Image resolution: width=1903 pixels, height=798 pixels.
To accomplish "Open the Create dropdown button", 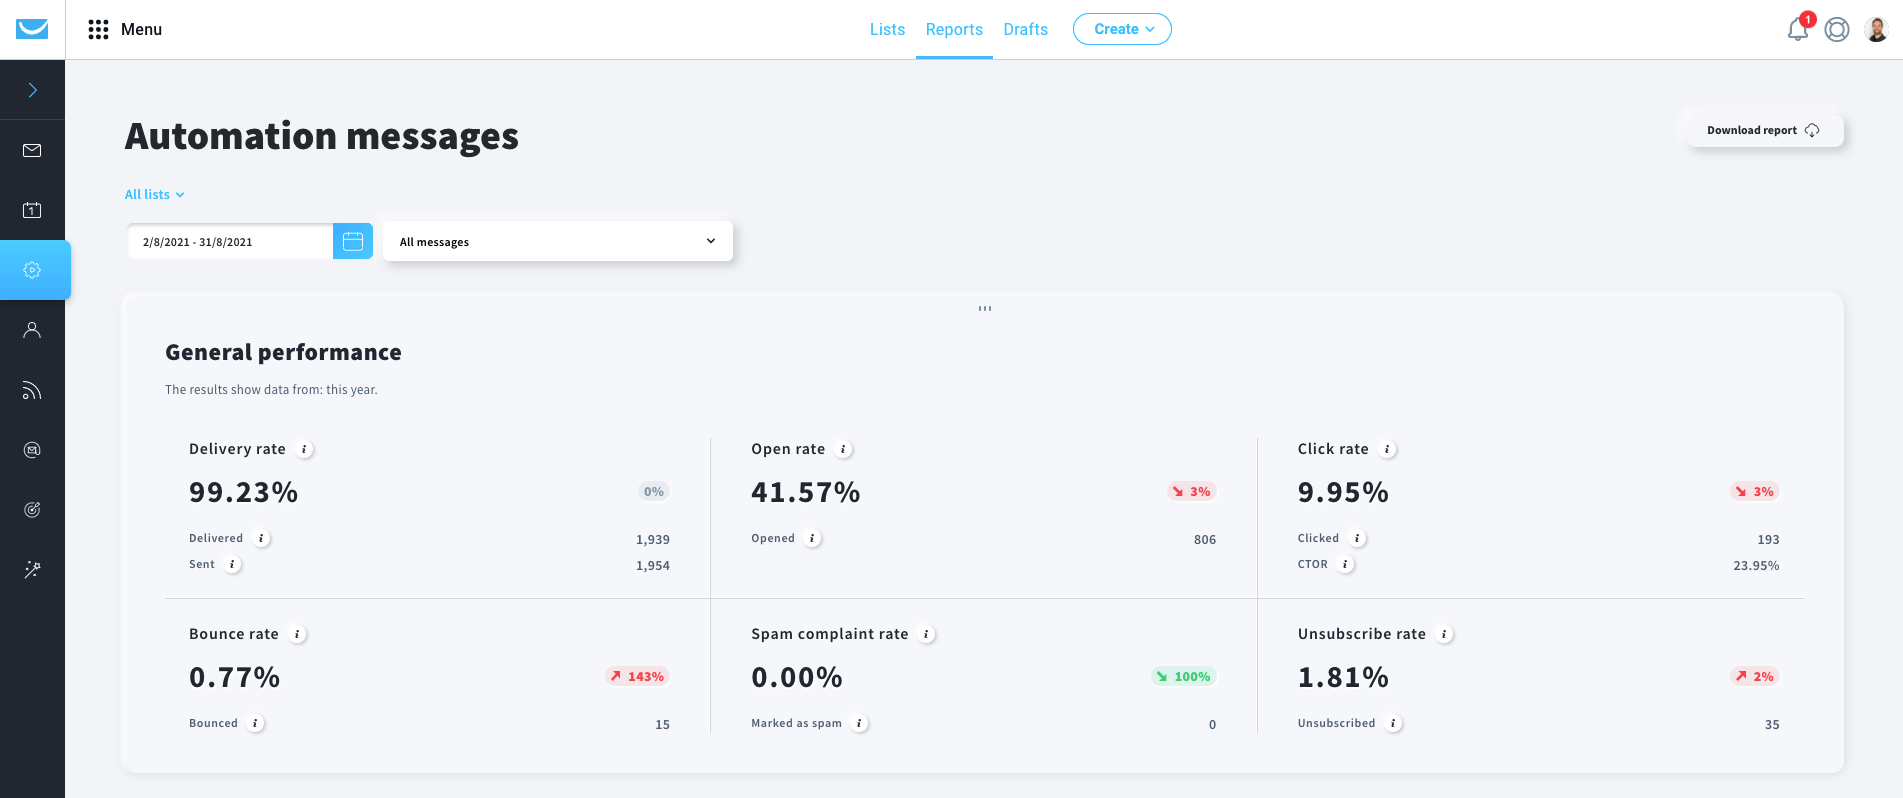I will pos(1122,29).
